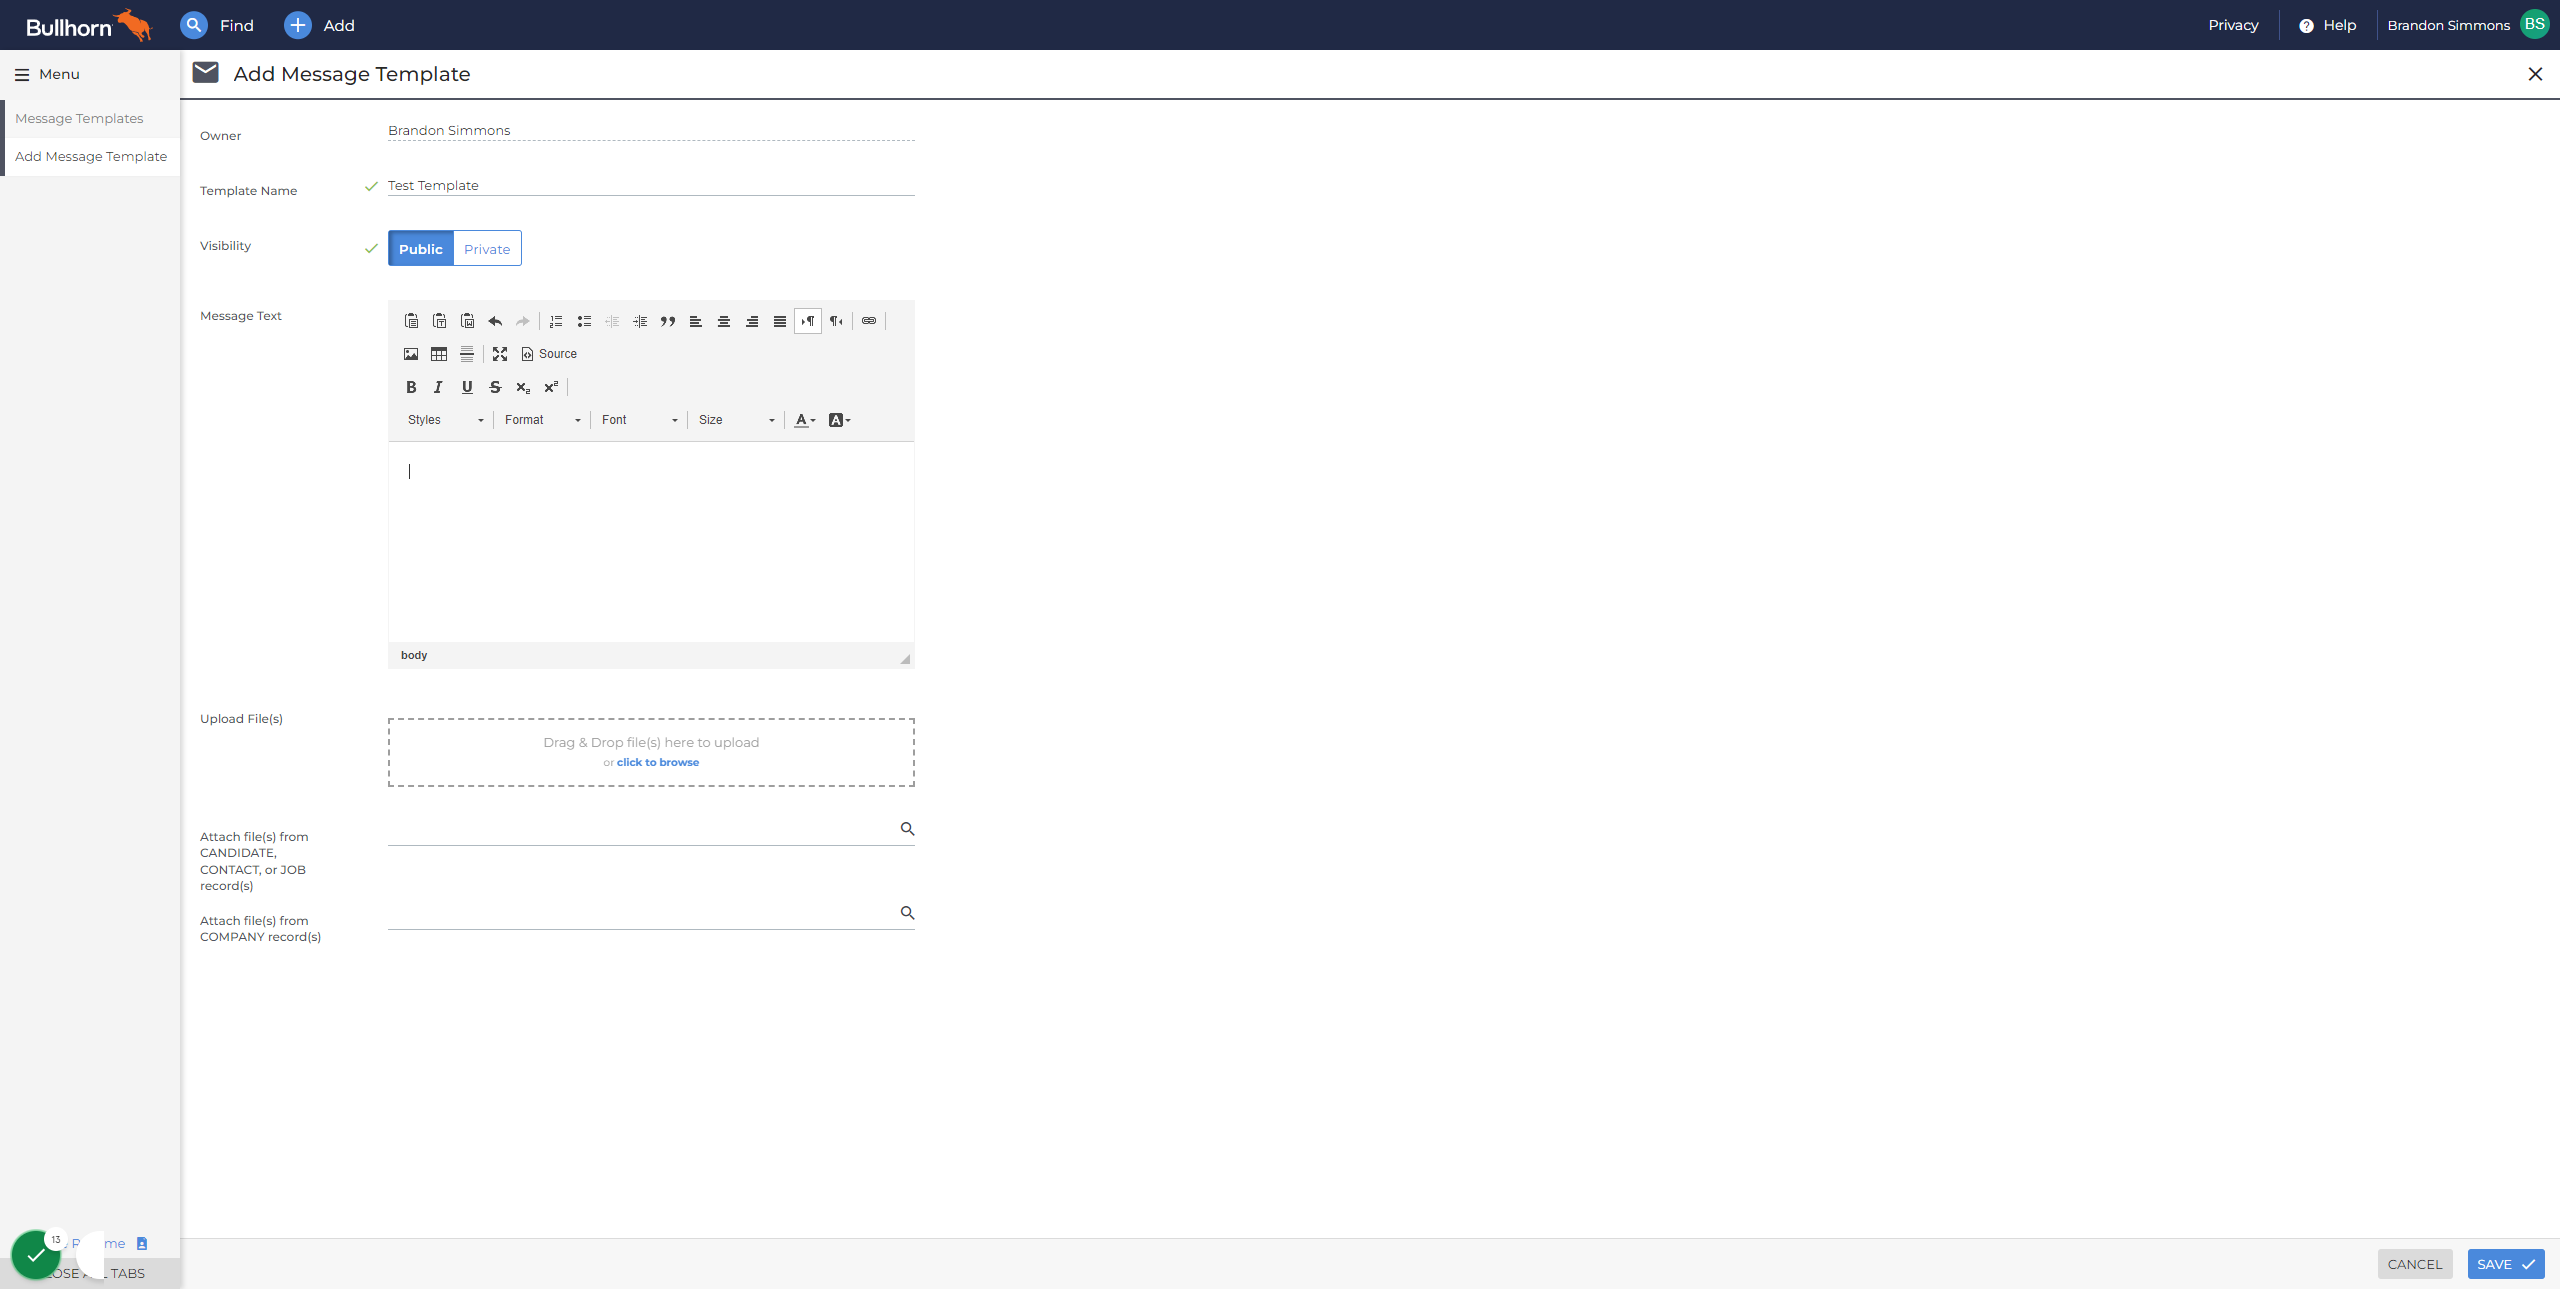
Task: Click Paste from Word icon
Action: (x=467, y=321)
